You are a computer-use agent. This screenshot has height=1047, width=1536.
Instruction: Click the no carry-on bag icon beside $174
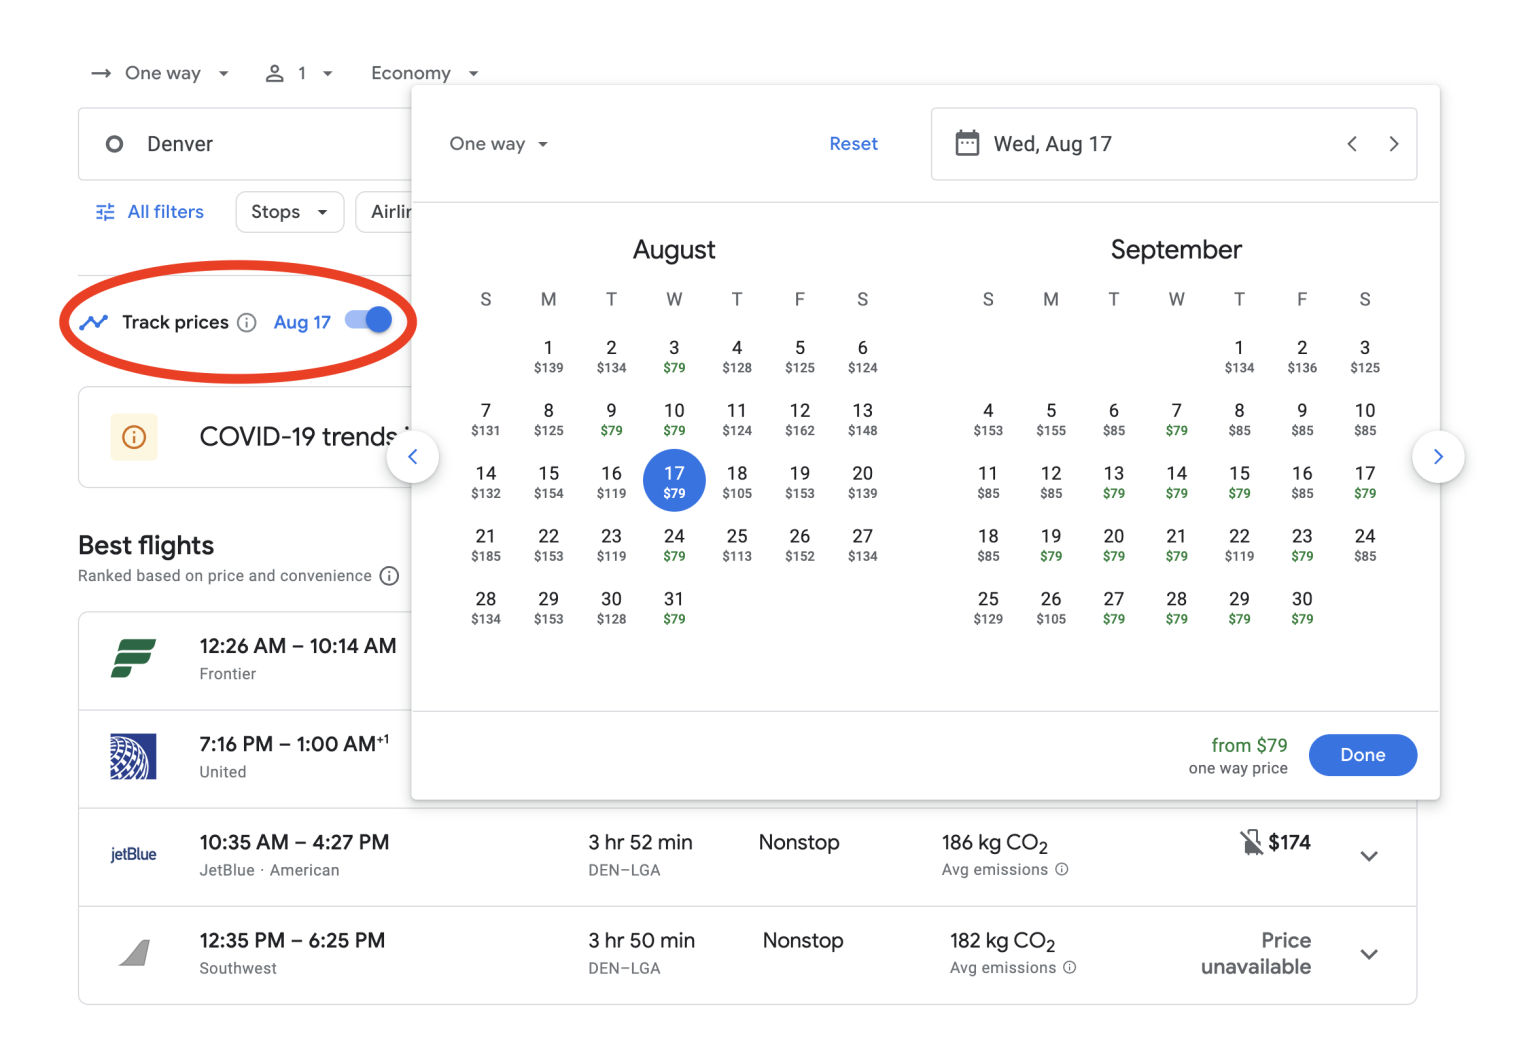click(x=1251, y=842)
